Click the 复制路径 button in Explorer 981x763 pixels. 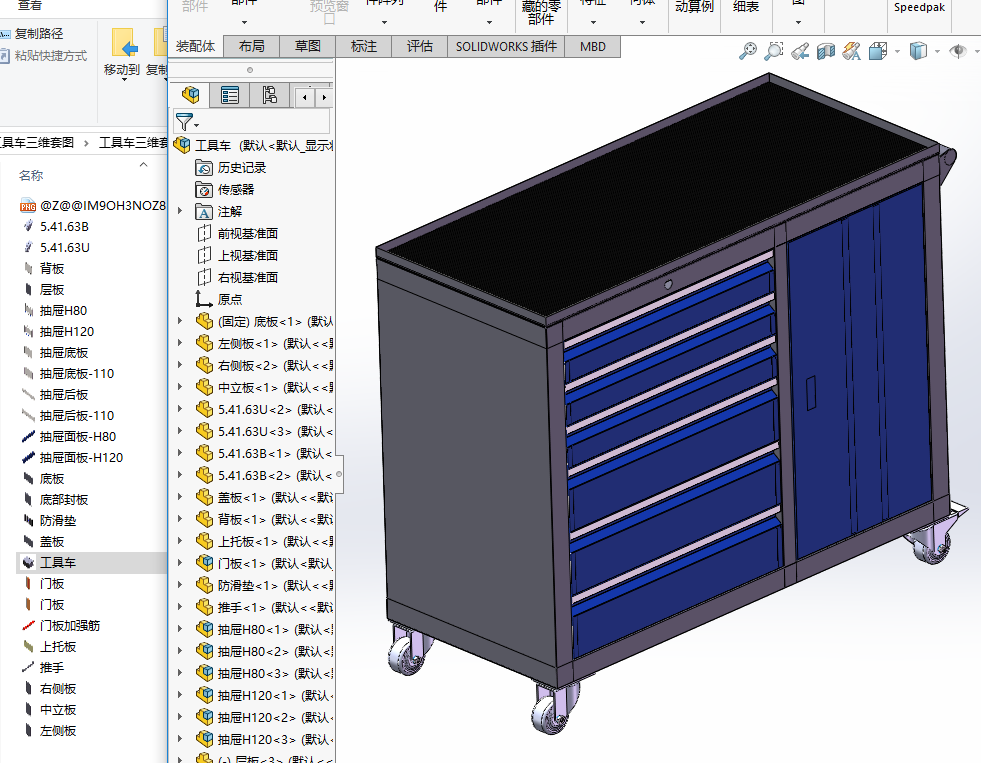pos(38,33)
